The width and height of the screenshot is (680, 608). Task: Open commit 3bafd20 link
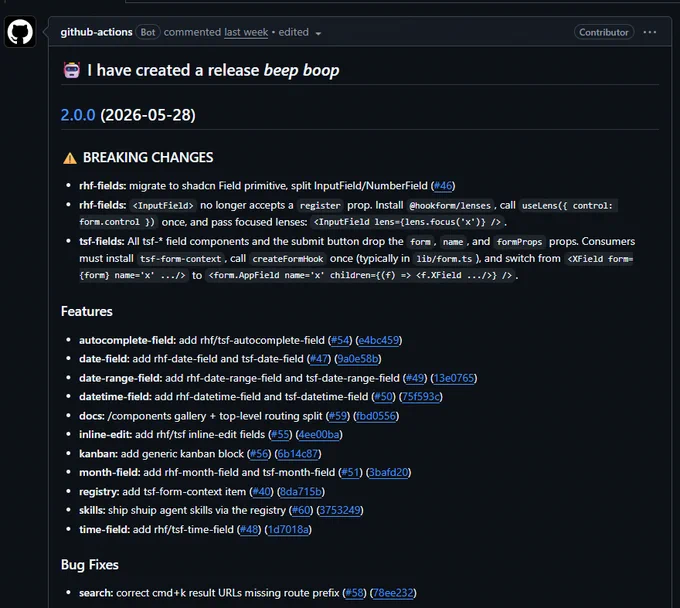coord(389,472)
